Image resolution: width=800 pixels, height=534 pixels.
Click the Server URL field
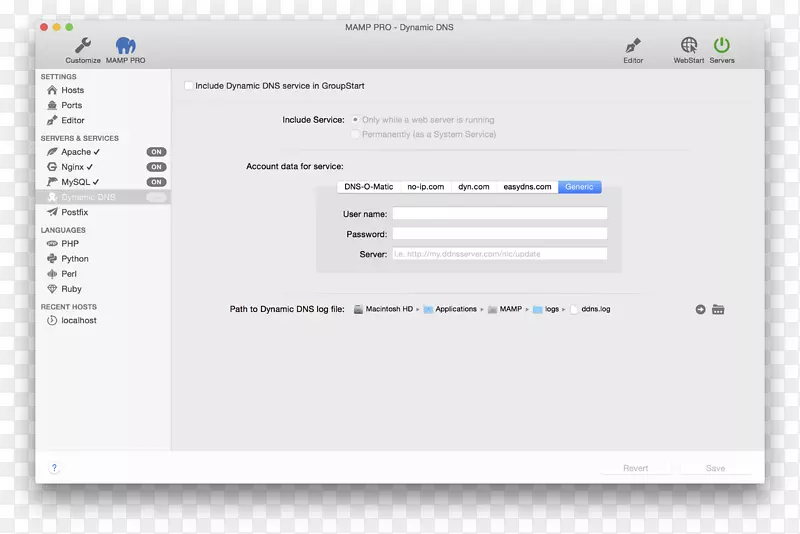tap(499, 253)
